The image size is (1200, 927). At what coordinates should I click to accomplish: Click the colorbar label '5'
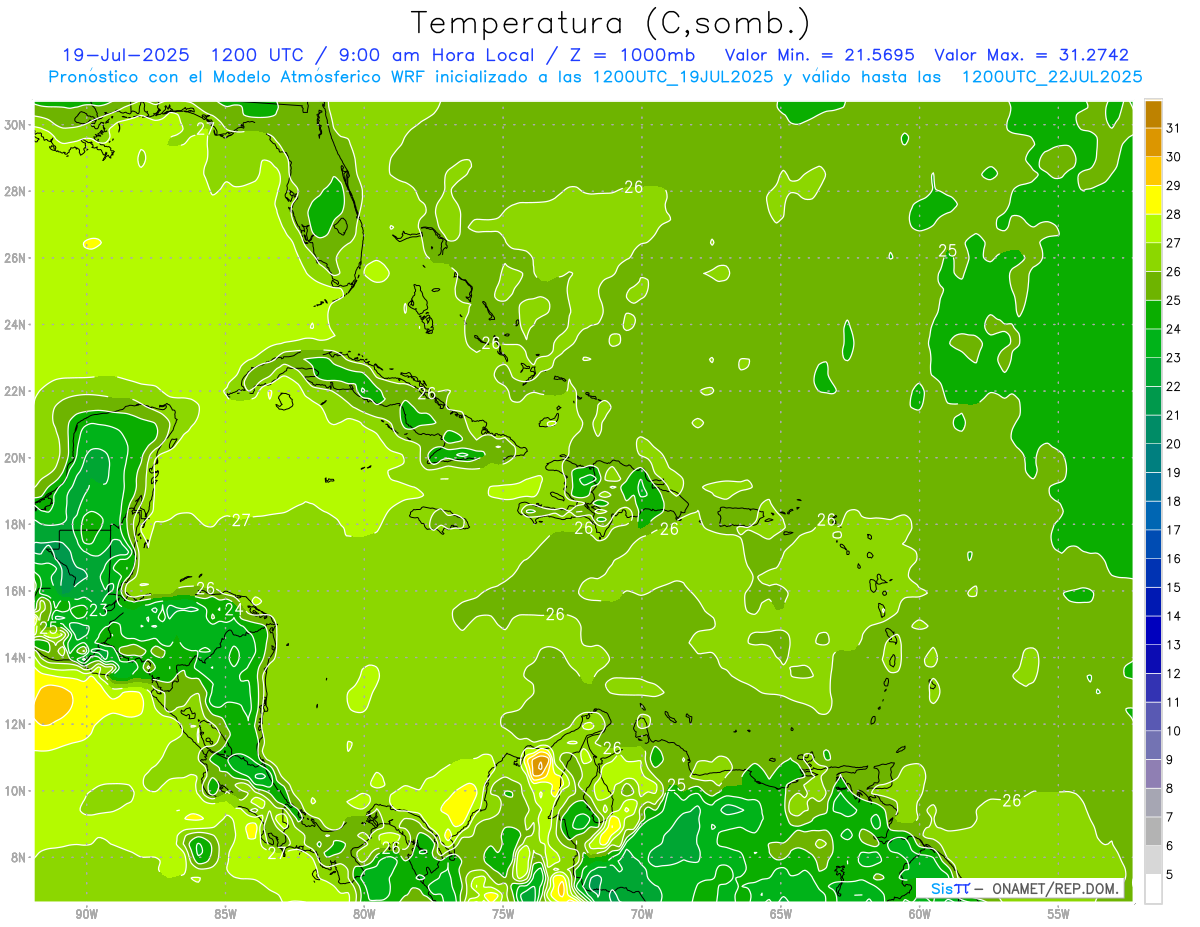click(1171, 875)
